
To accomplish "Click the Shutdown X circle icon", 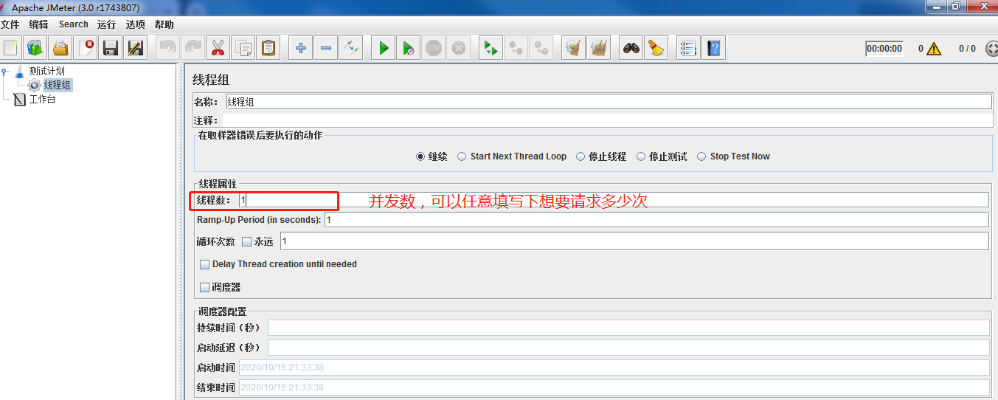I will 458,48.
